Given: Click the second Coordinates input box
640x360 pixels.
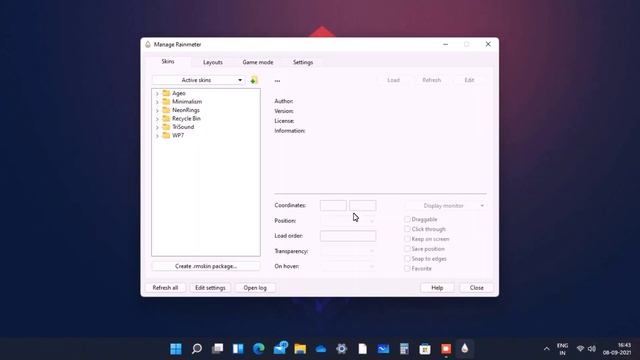Looking at the screenshot, I should pos(362,205).
